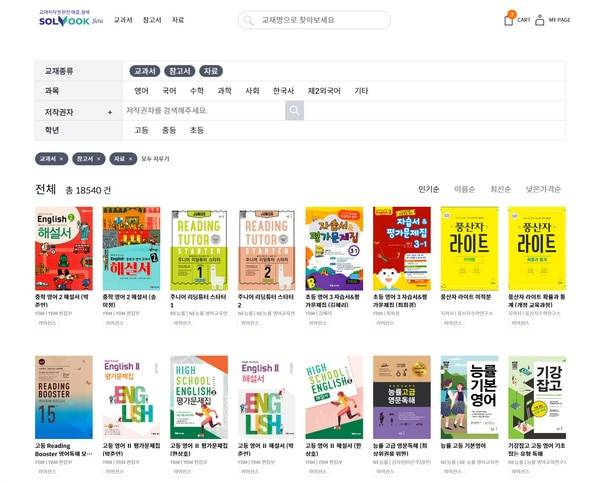Select the 기타 subject filter

[361, 91]
